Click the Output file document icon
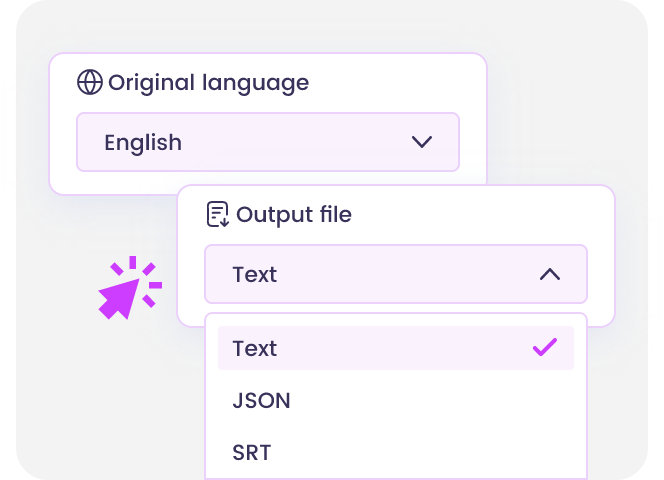Viewport: 664px width, 480px height. pos(217,214)
